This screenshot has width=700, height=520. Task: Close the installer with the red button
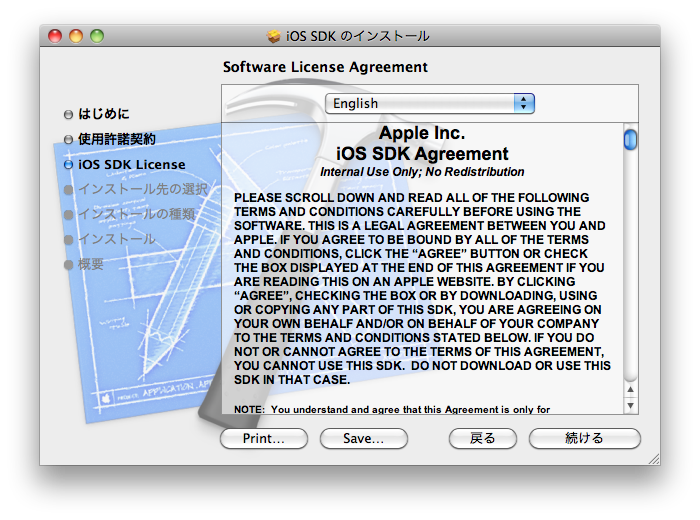point(55,36)
